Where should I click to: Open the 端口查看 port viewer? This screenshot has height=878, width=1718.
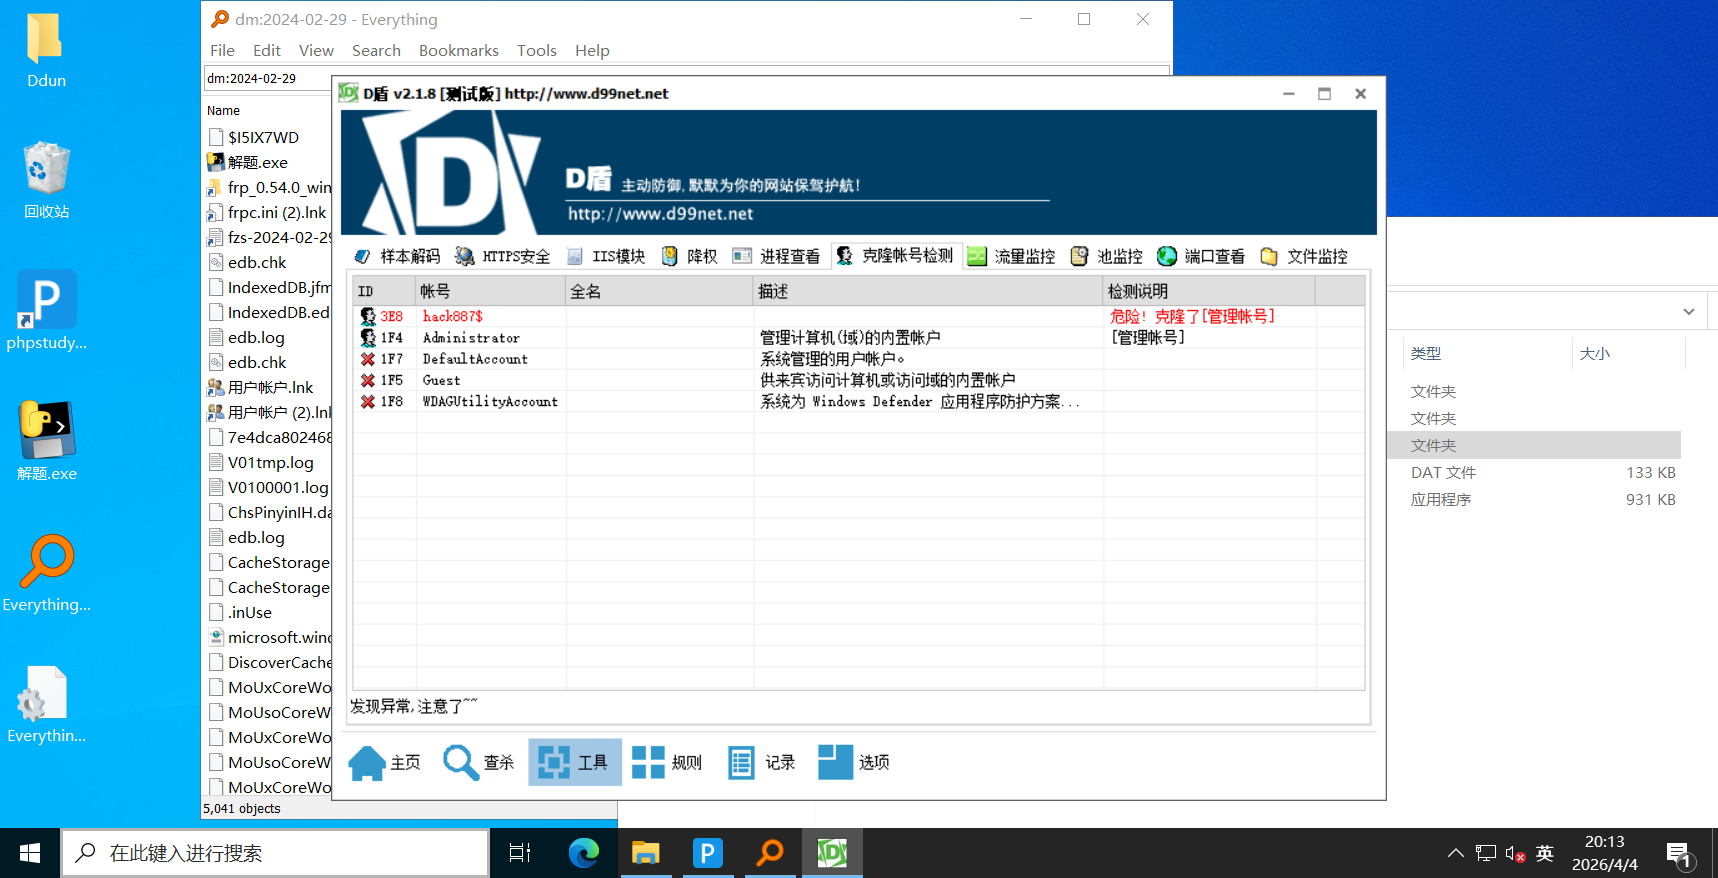(x=1201, y=256)
